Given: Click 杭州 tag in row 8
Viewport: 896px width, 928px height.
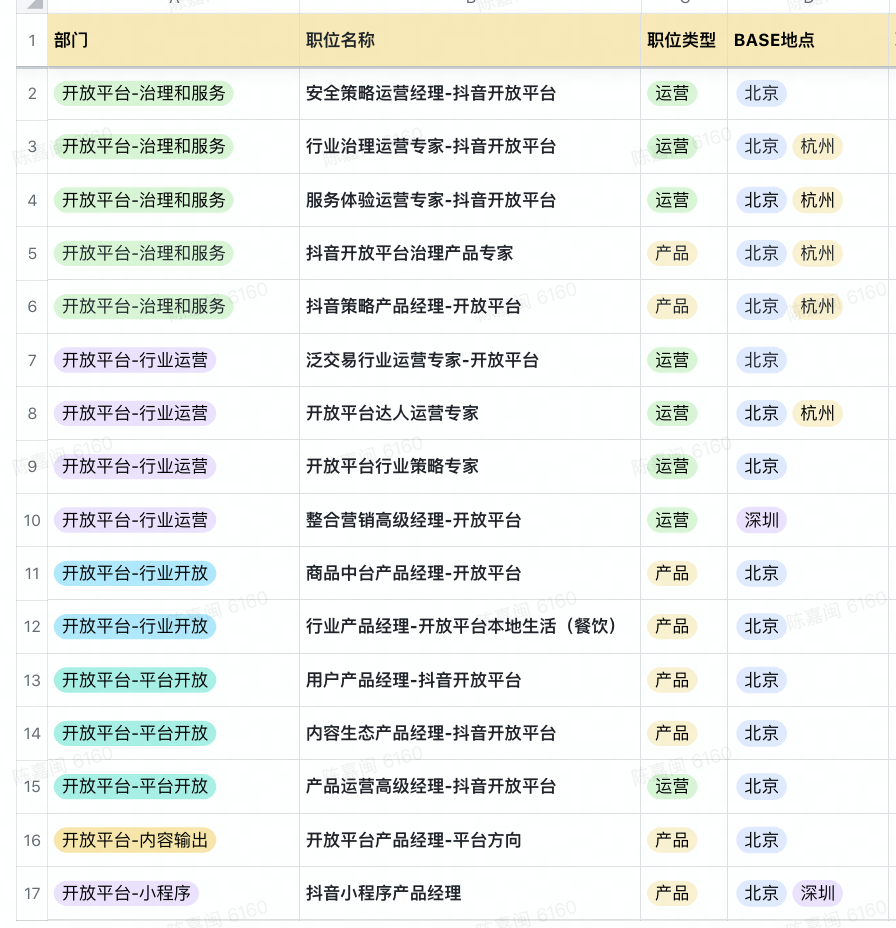Looking at the screenshot, I should (x=817, y=413).
